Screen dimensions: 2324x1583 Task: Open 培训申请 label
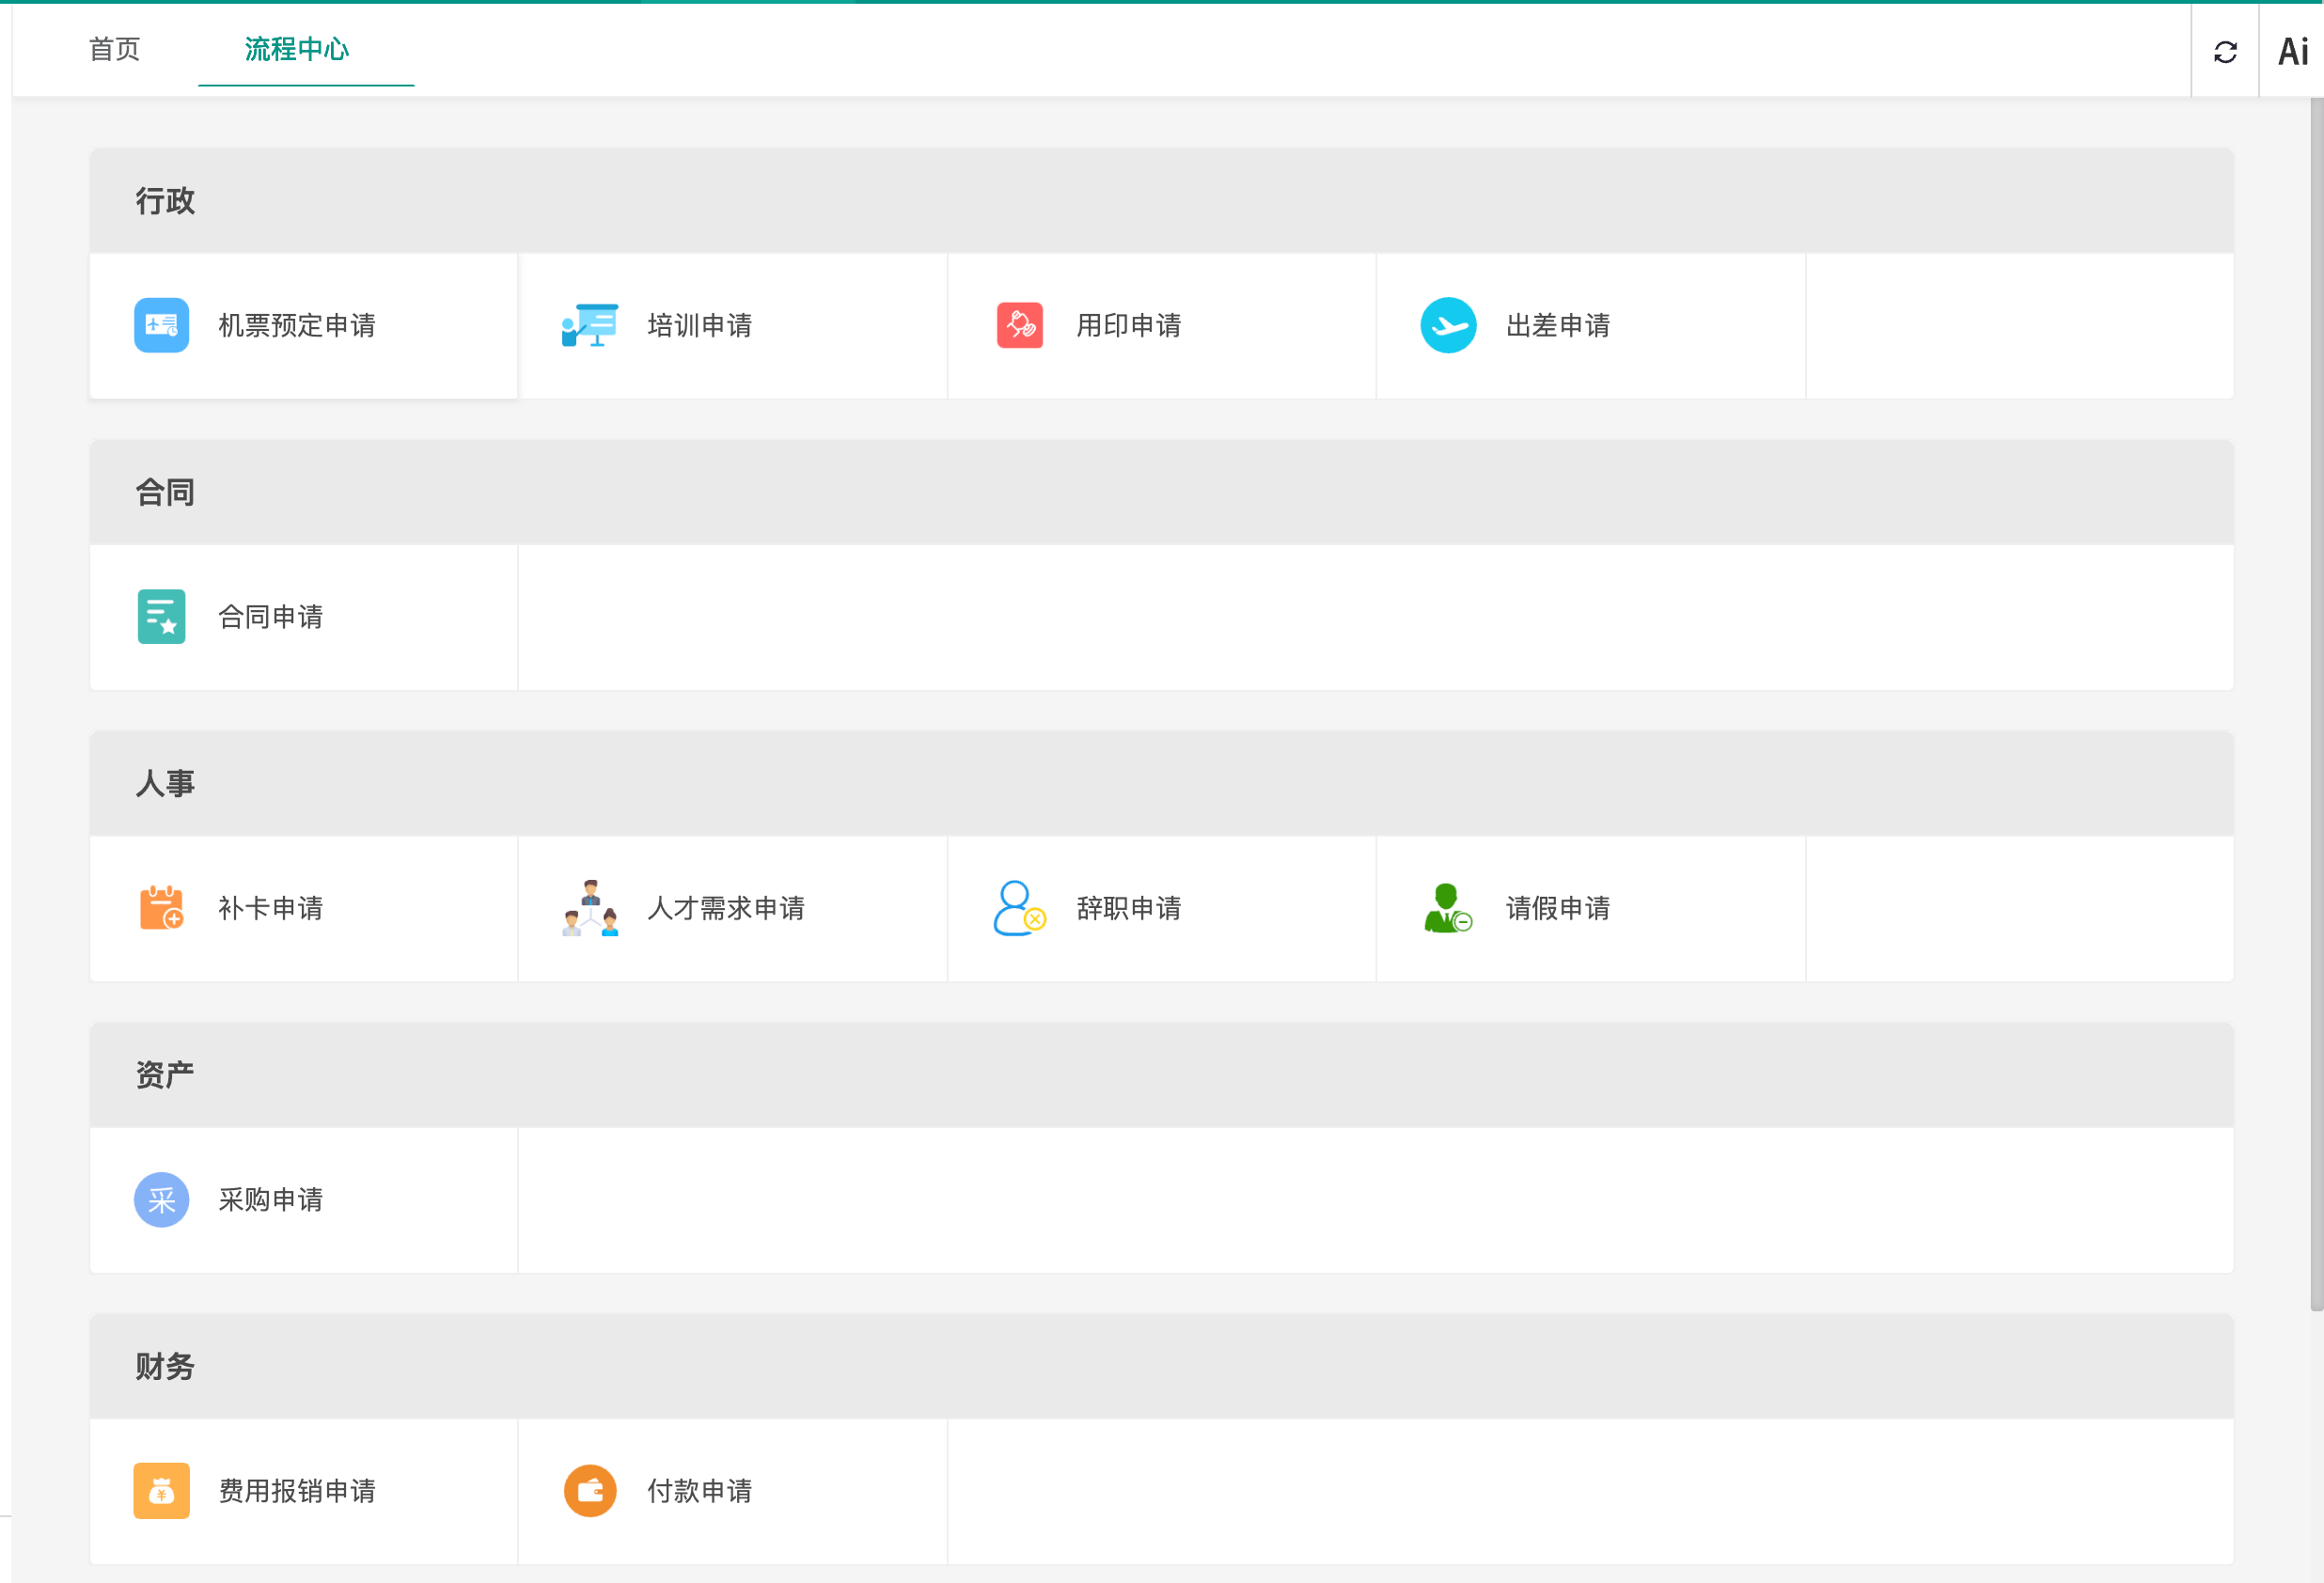[x=699, y=325]
